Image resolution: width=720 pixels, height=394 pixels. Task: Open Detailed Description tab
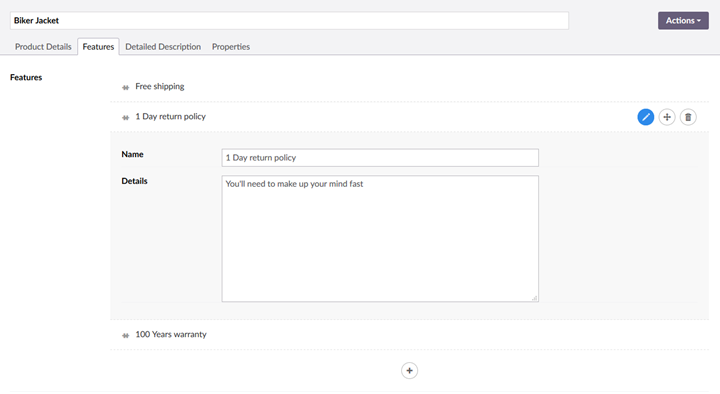163,47
